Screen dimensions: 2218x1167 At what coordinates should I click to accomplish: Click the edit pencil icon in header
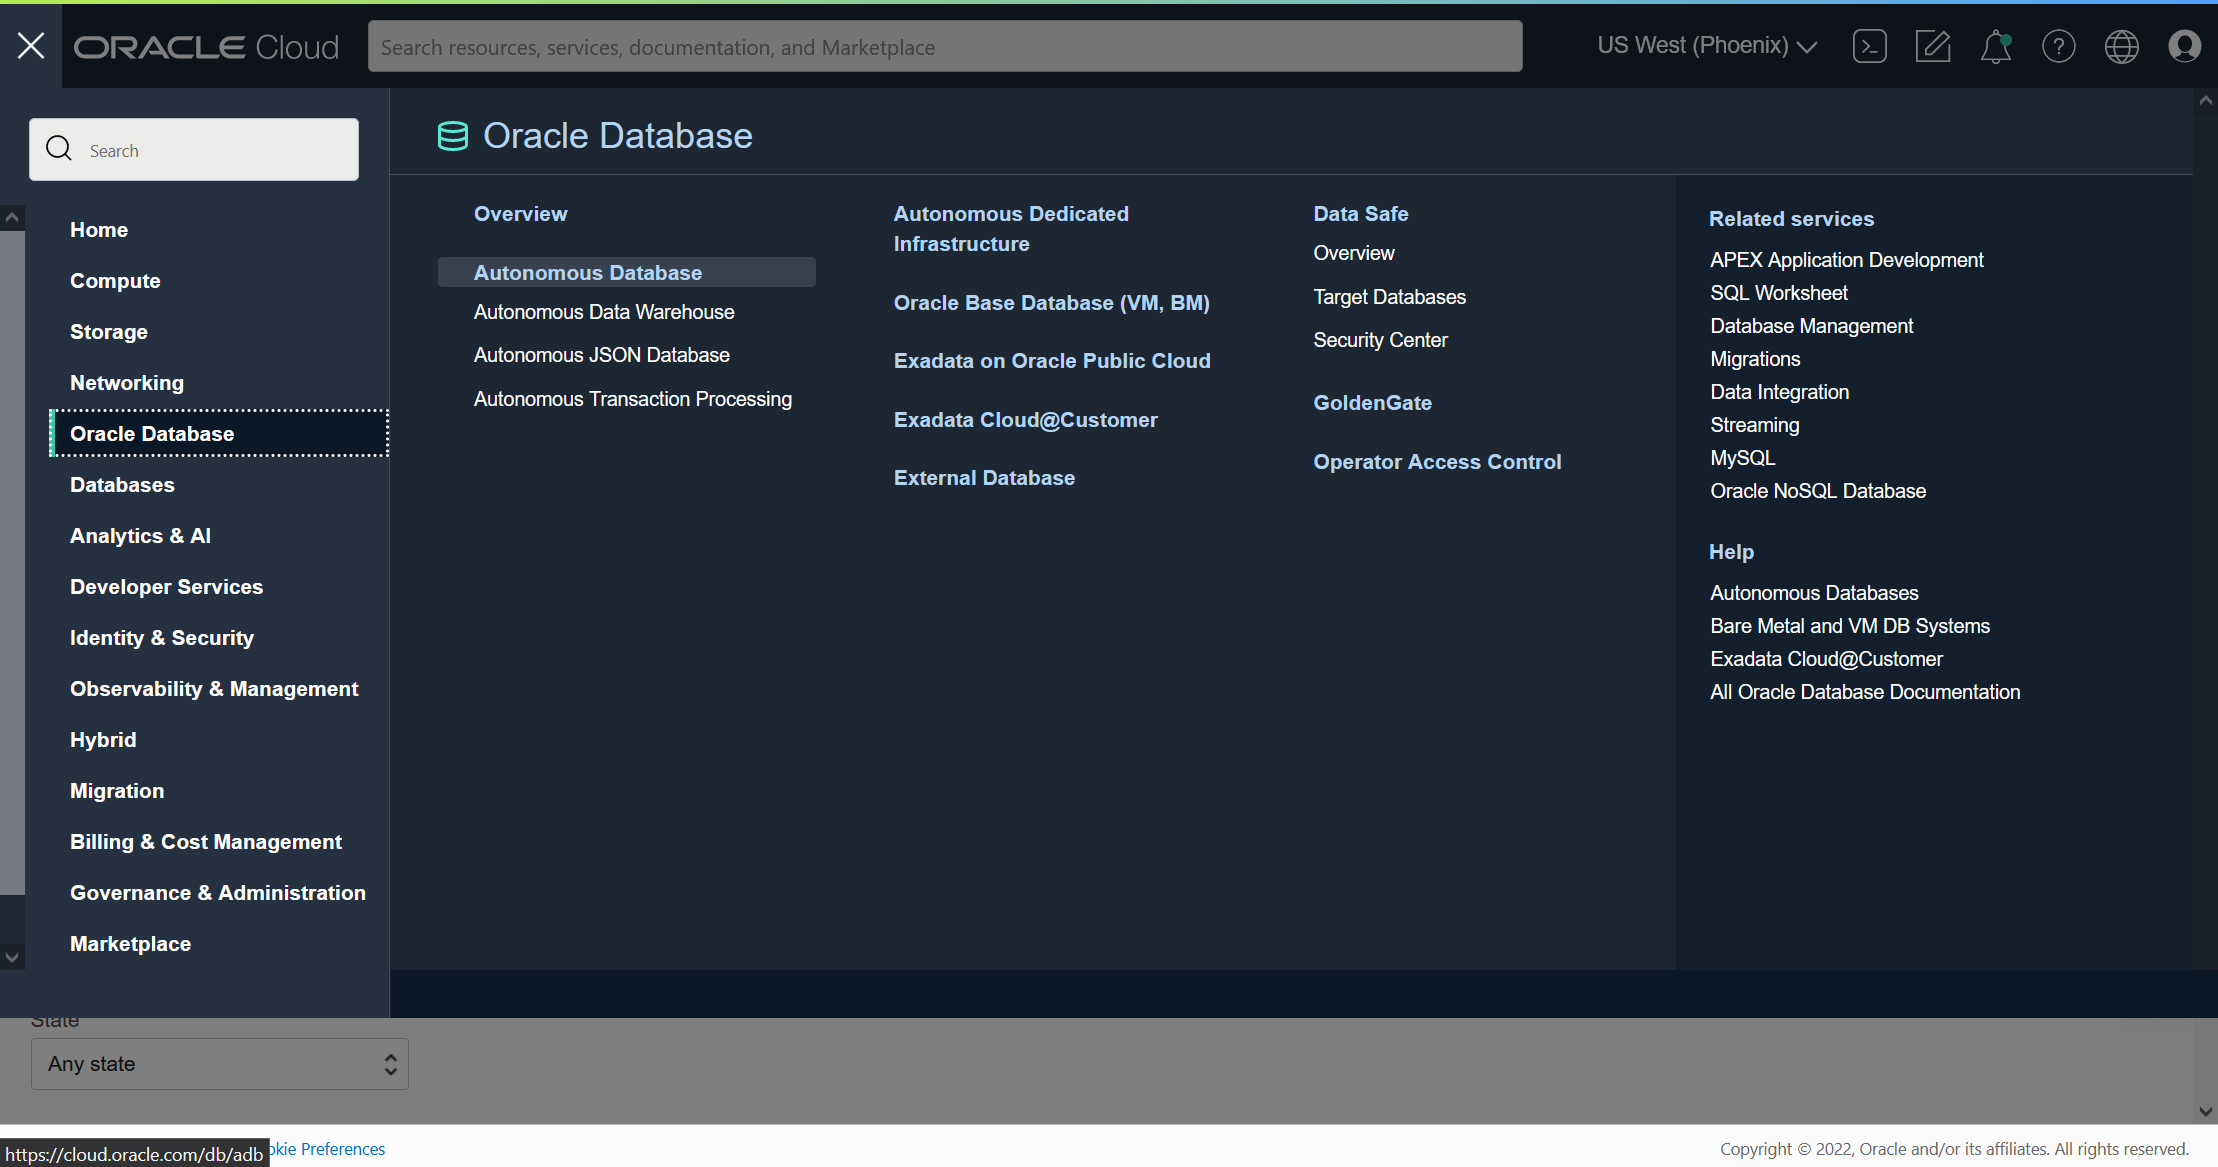1932,46
